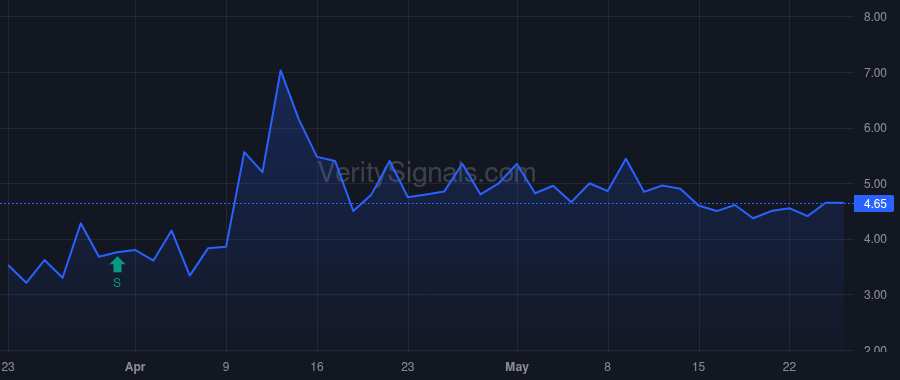
Task: Click the 6.00 price axis label
Action: pyautogui.click(x=875, y=128)
